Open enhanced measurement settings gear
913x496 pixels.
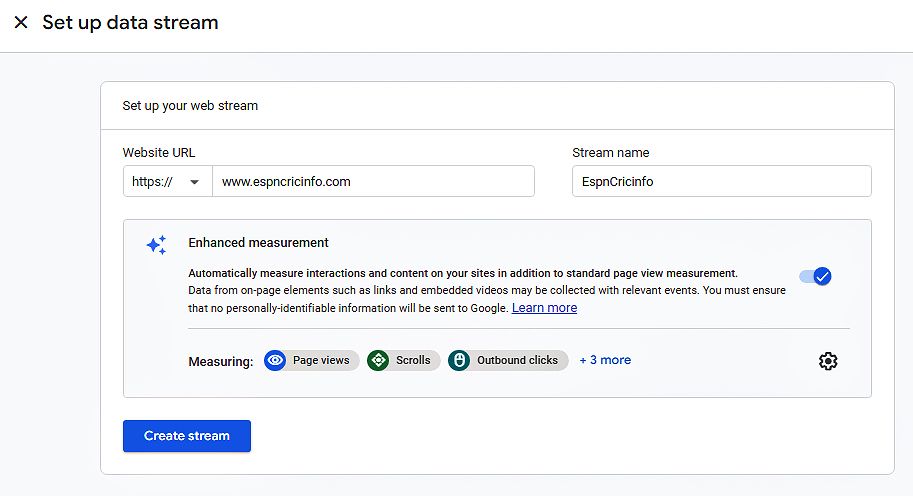pos(827,361)
